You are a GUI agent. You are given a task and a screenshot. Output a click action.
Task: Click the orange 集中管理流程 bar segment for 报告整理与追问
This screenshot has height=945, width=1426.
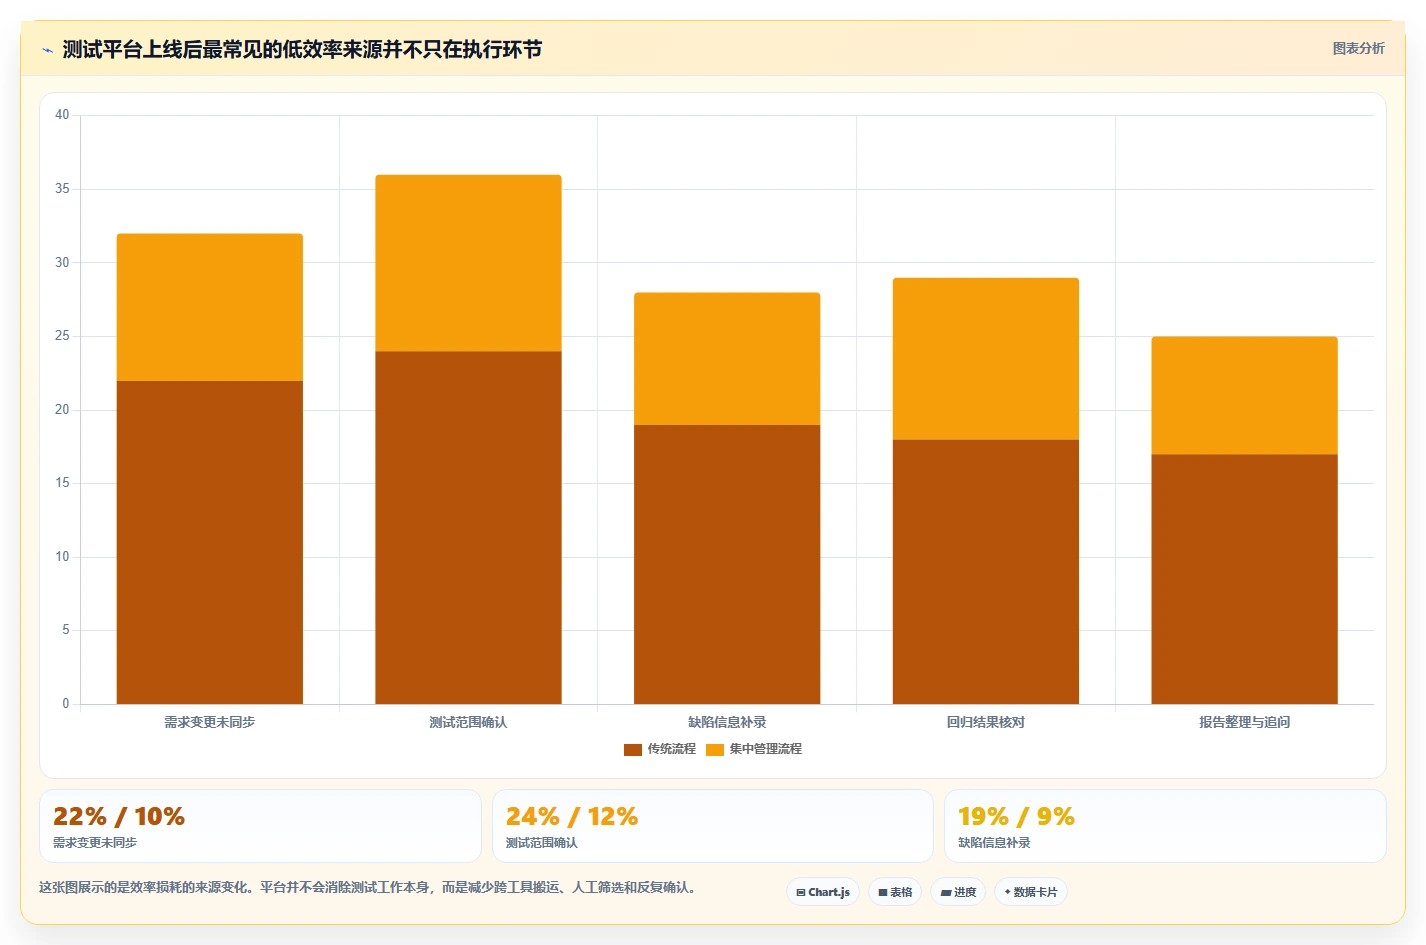tap(1244, 396)
